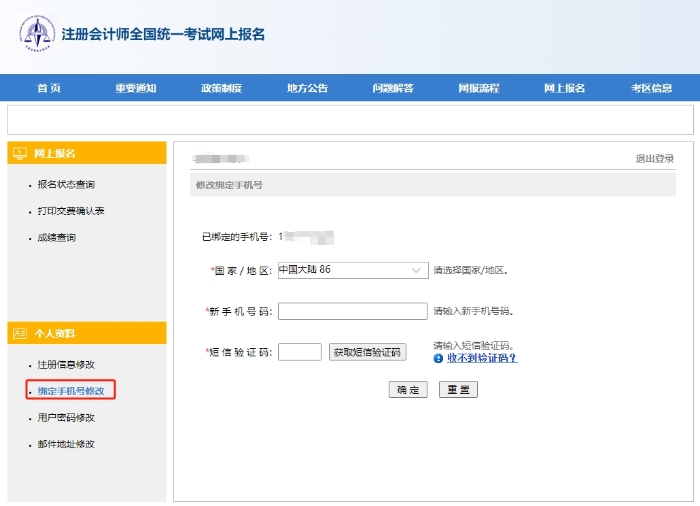Open the 收不到验证码? help link
Screen dimensions: 700x506
click(x=482, y=358)
